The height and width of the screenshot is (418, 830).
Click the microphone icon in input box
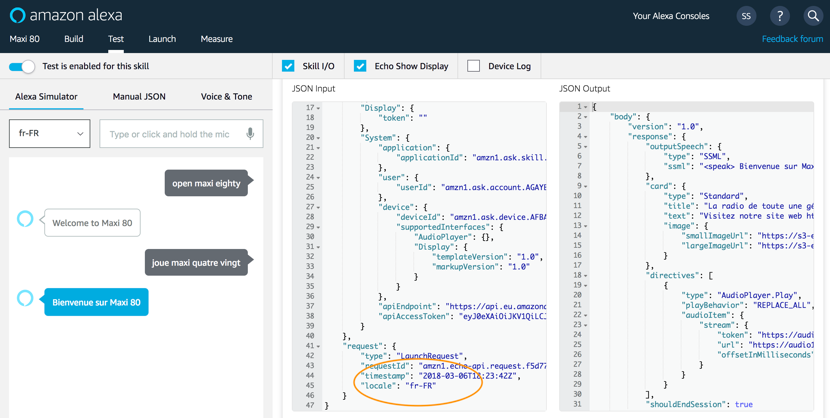point(250,134)
